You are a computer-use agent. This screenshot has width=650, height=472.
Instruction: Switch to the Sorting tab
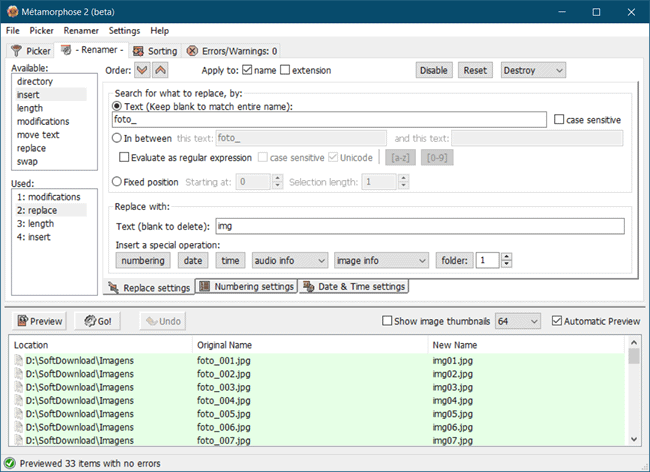[x=155, y=51]
